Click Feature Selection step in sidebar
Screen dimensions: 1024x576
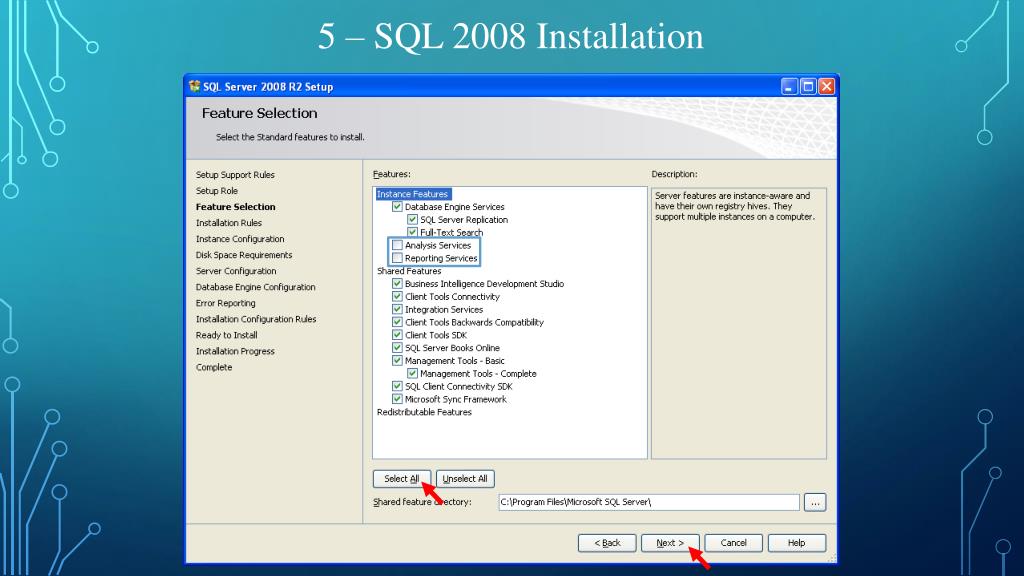(x=236, y=207)
